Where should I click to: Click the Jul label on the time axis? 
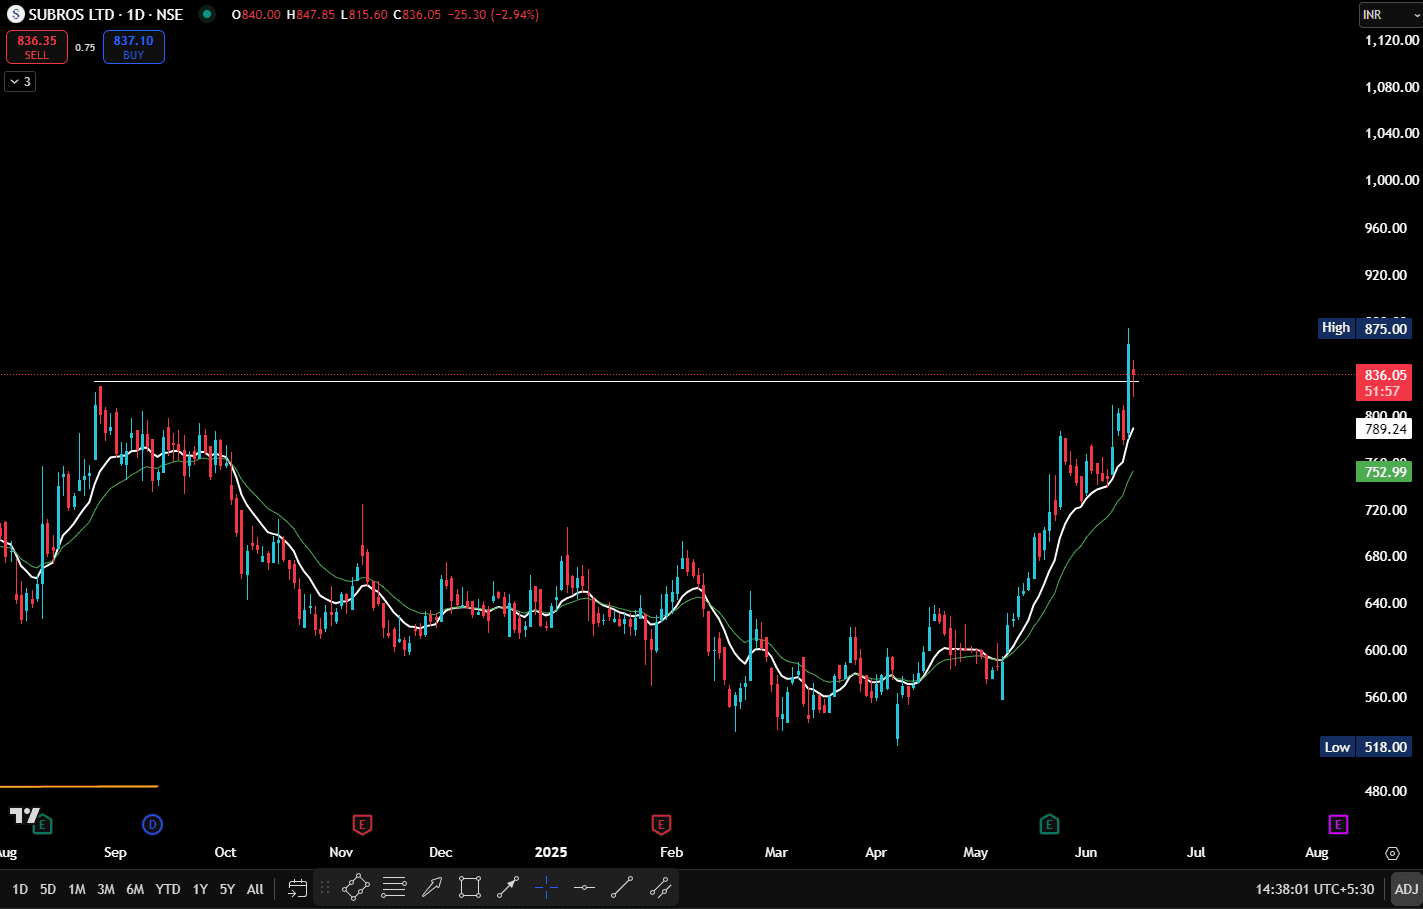1196,853
